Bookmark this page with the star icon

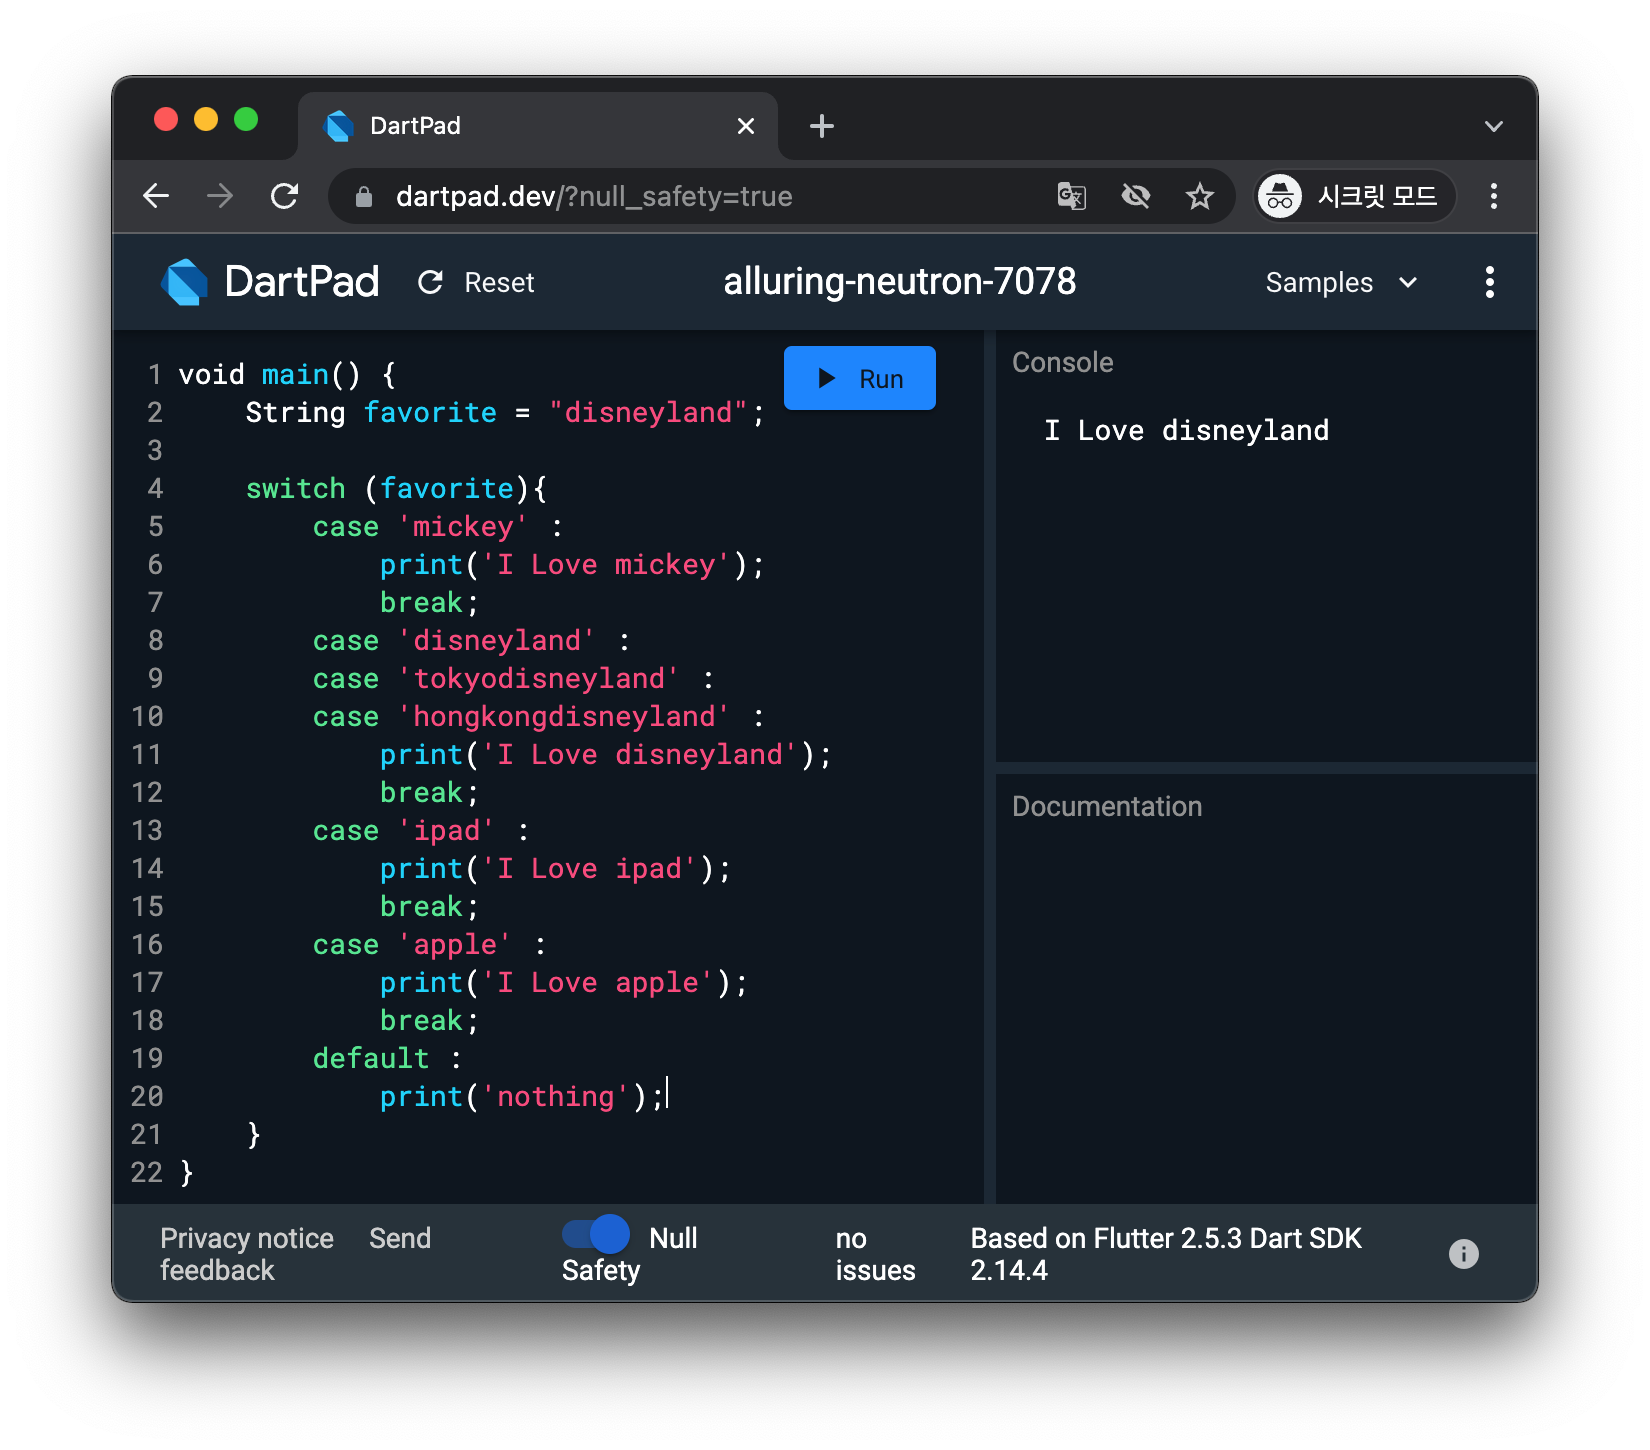[x=1200, y=196]
